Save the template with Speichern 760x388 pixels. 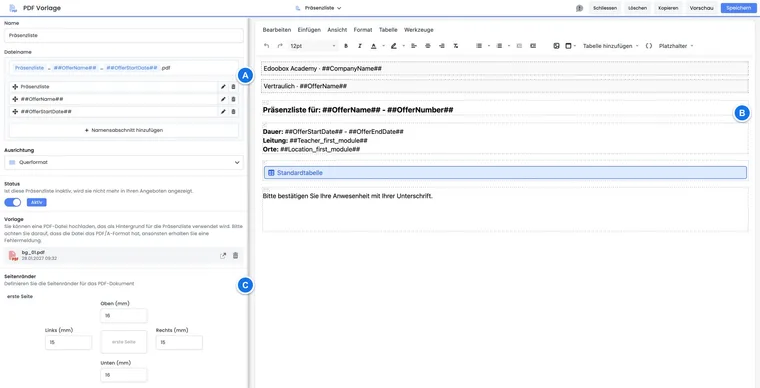click(739, 8)
